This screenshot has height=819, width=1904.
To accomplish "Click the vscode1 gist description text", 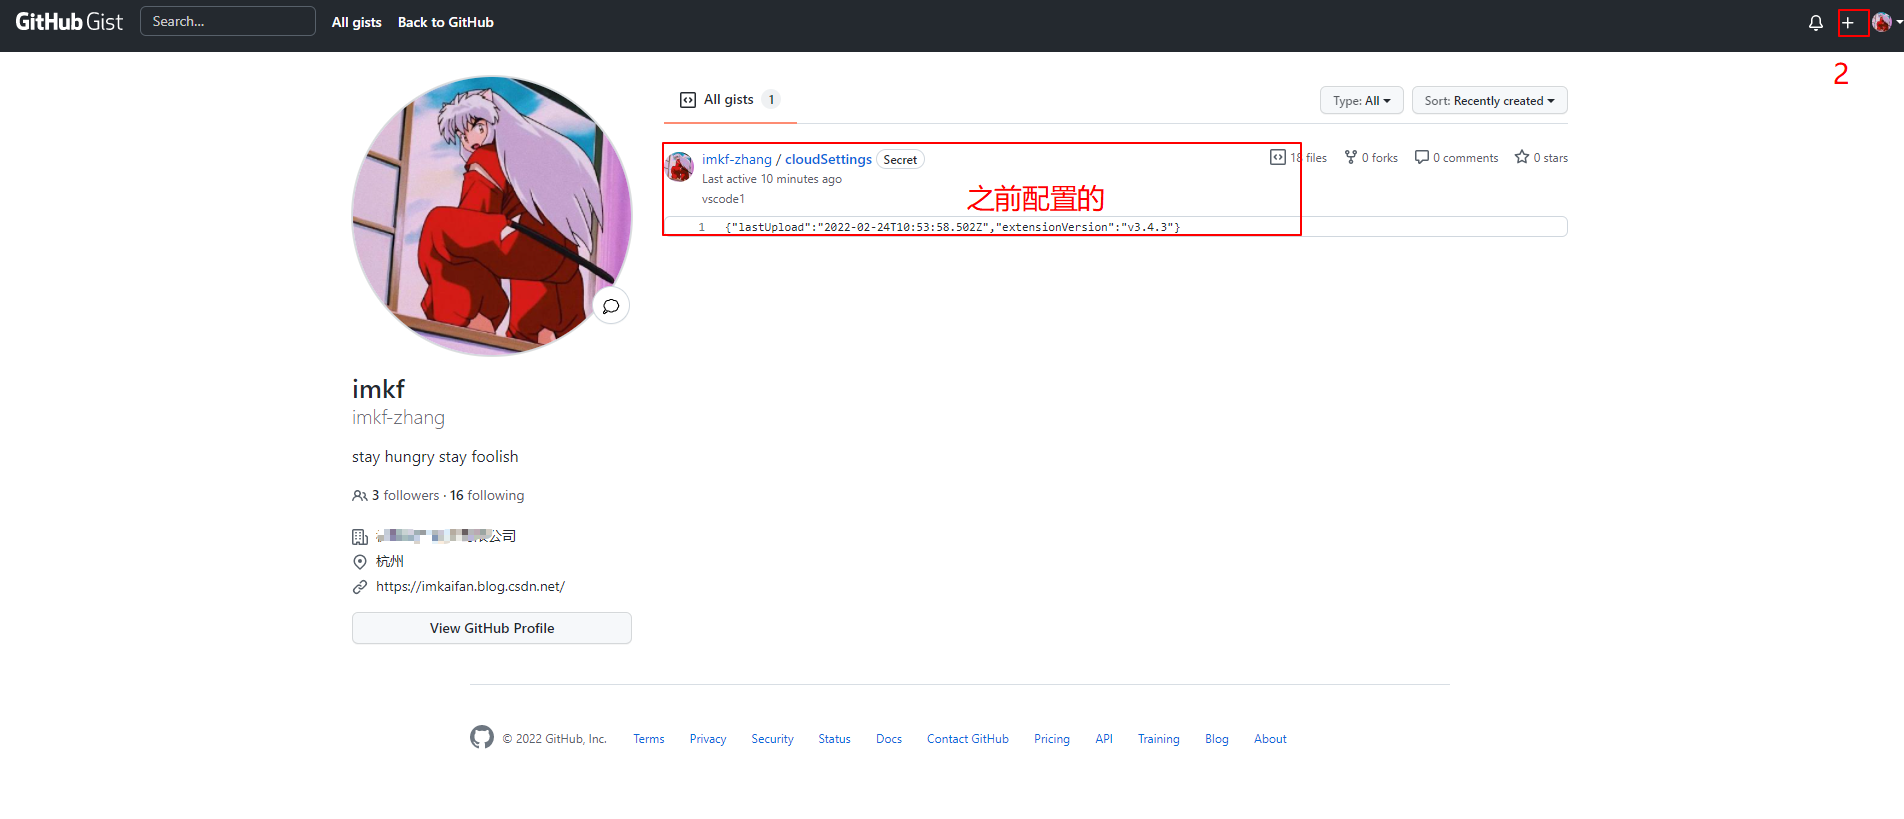I will pos(723,199).
